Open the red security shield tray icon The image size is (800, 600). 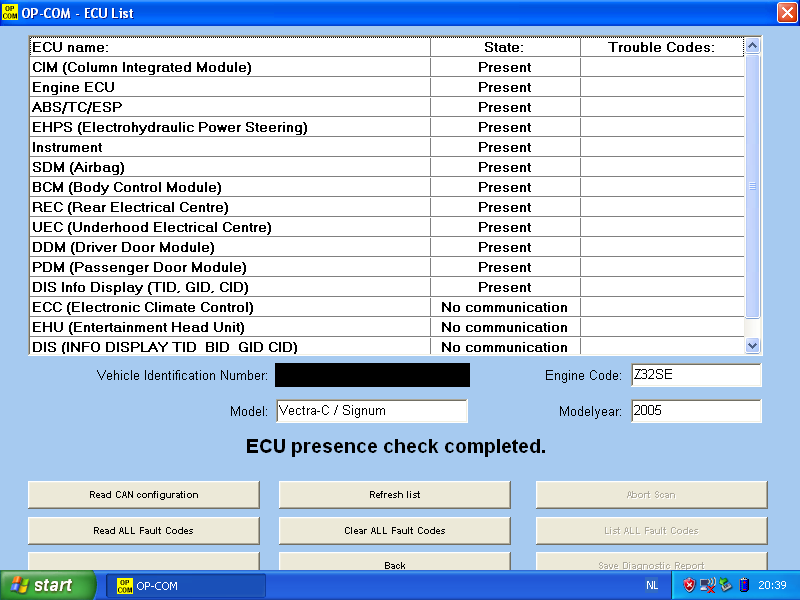tap(689, 585)
